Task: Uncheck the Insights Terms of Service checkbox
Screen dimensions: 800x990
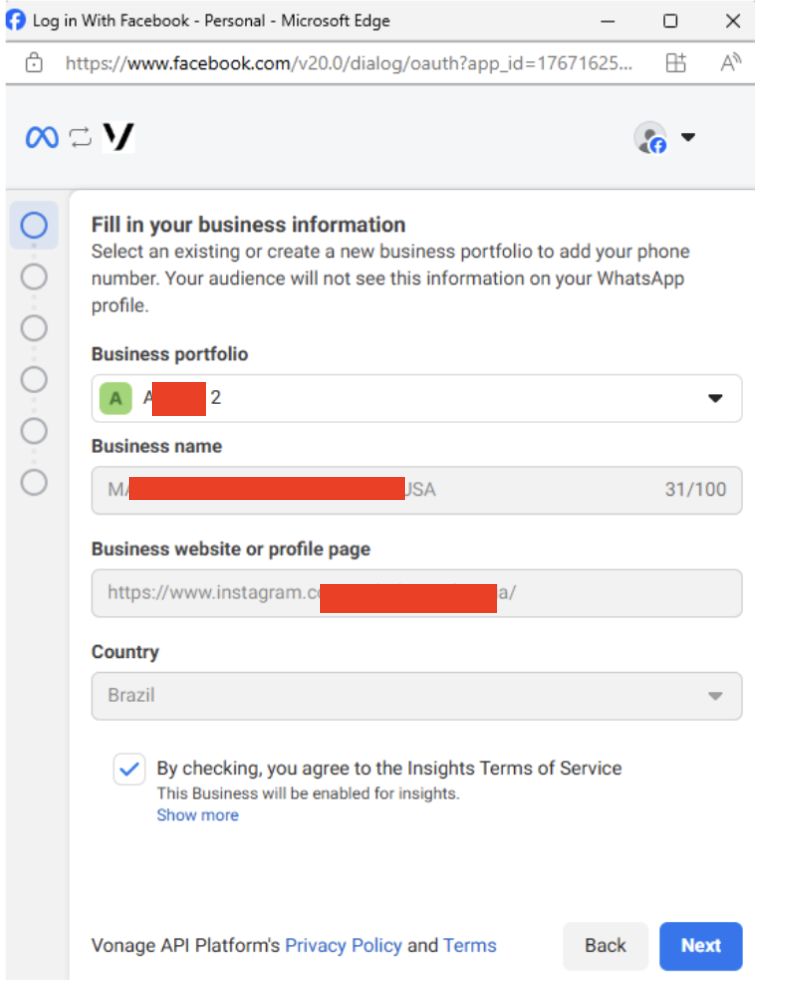Action: click(x=129, y=769)
